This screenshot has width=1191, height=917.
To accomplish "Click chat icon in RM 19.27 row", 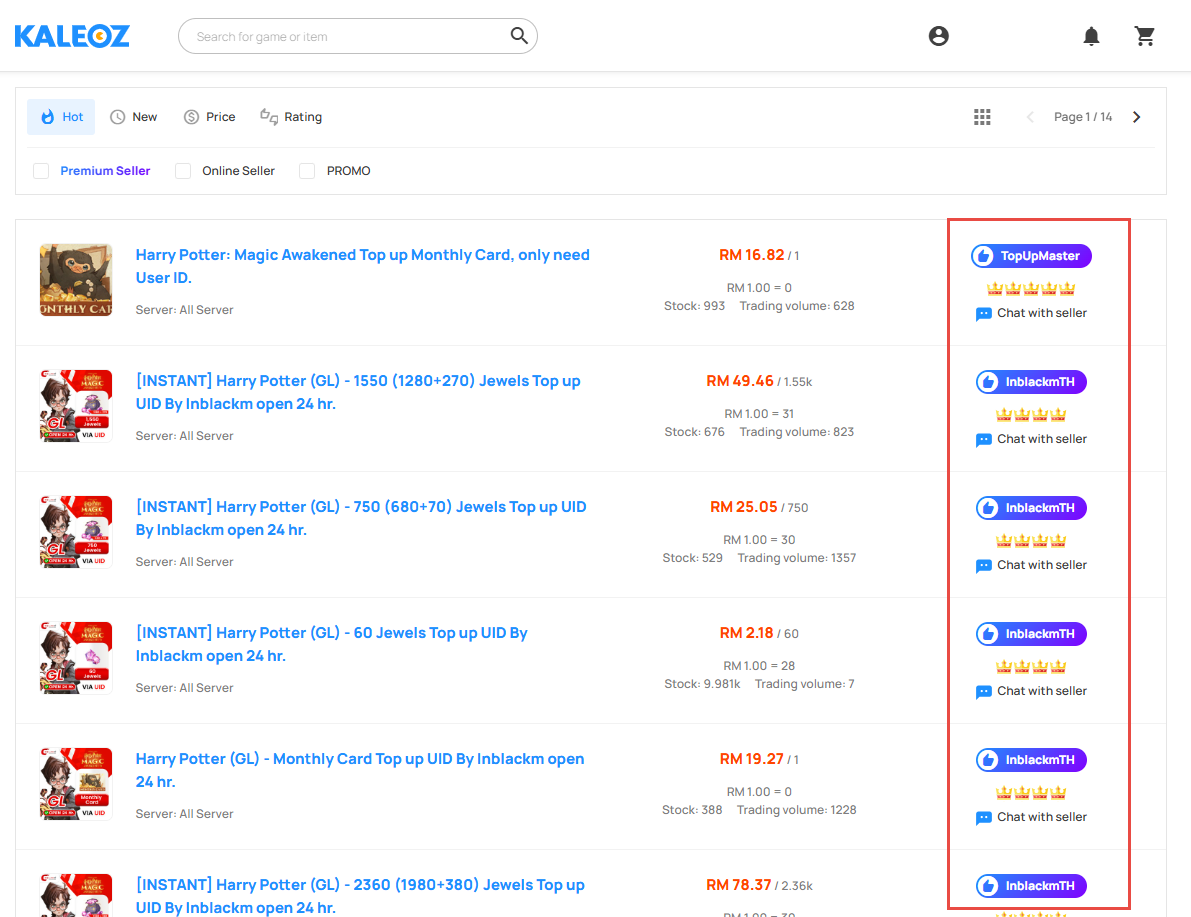I will [984, 818].
